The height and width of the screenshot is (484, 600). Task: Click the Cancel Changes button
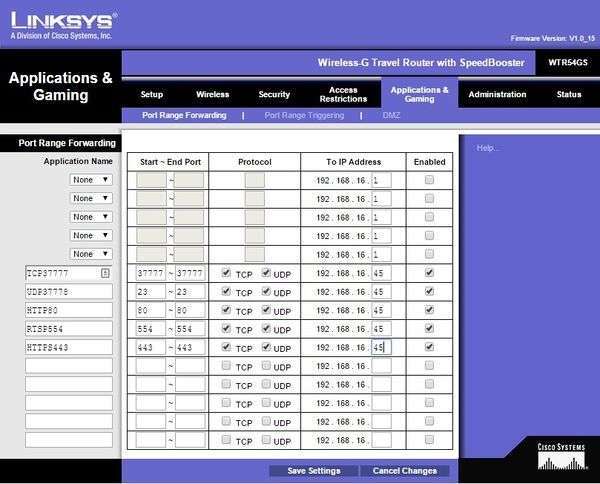[405, 471]
